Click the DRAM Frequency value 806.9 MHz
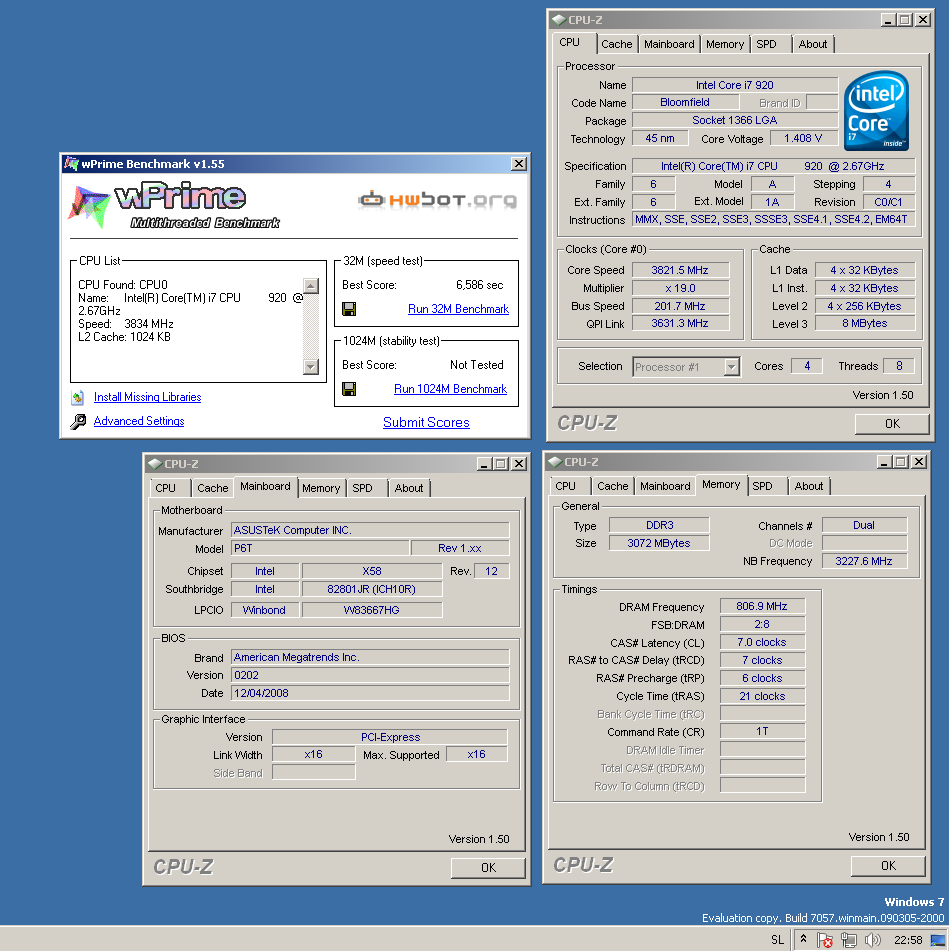Viewport: 949px width, 951px height. [762, 607]
